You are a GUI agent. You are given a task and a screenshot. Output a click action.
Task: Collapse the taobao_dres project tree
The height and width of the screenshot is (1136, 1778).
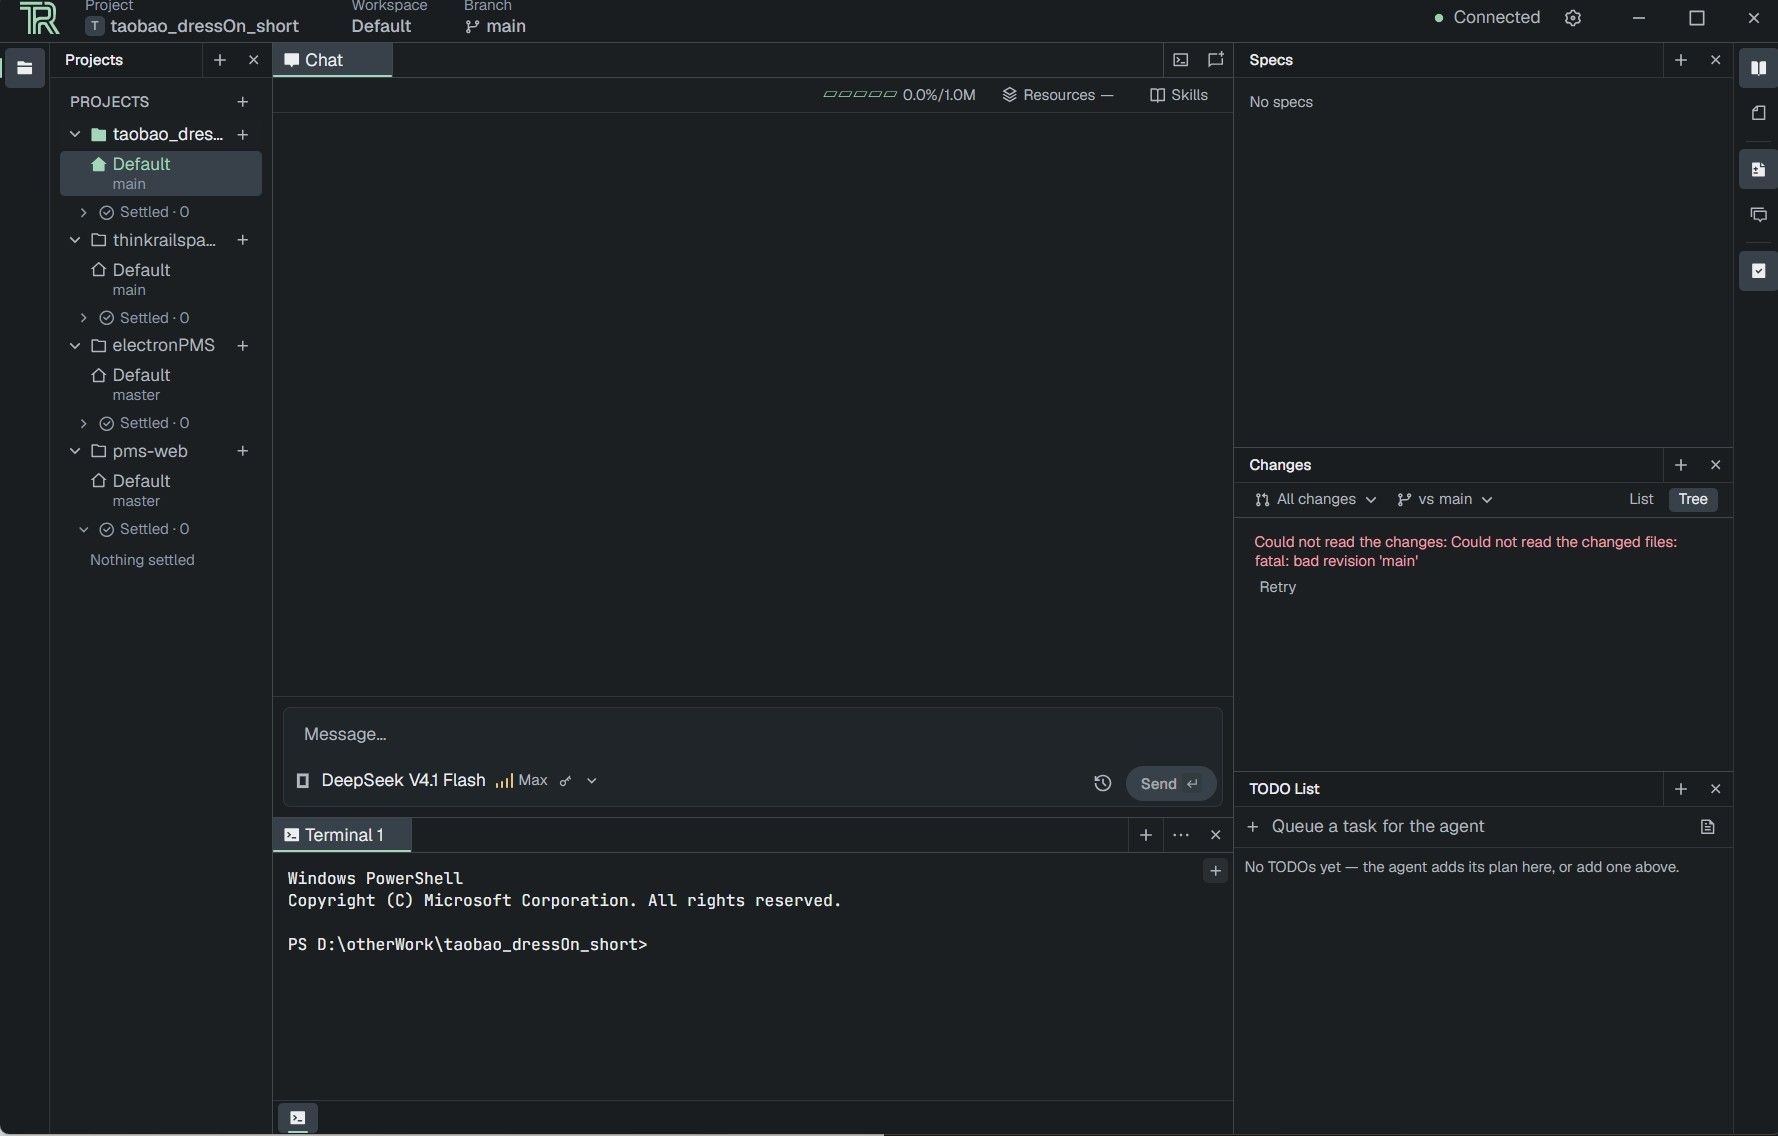(x=75, y=134)
